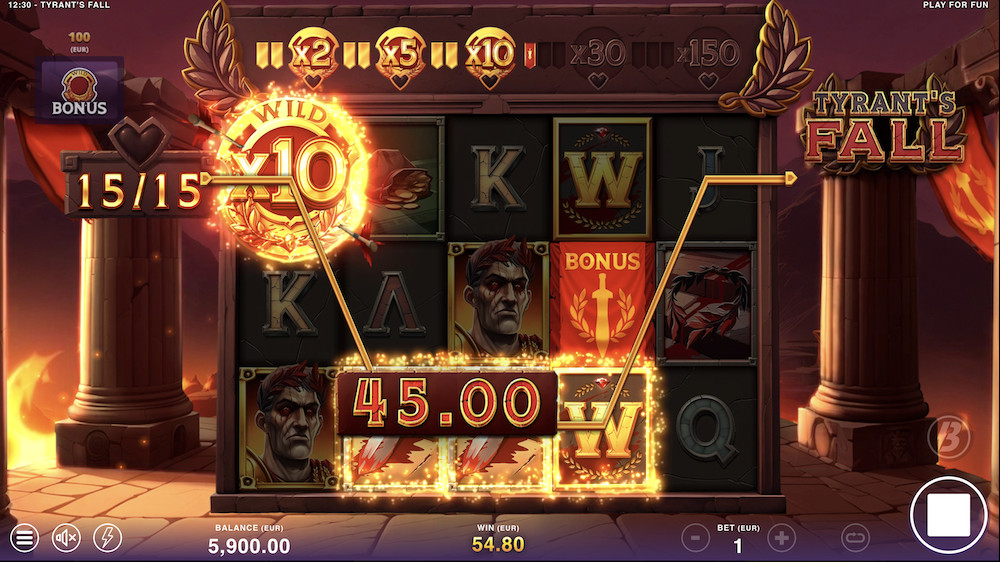
Task: Open the autoplay loop icon
Action: [x=855, y=538]
